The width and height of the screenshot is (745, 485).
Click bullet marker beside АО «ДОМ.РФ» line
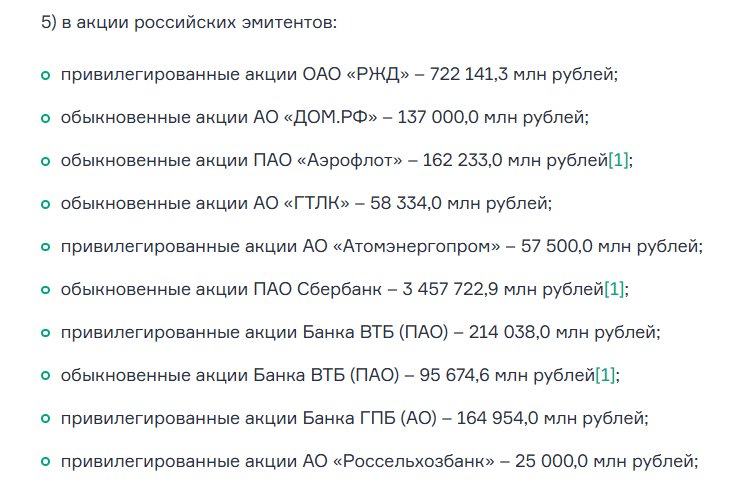click(46, 118)
